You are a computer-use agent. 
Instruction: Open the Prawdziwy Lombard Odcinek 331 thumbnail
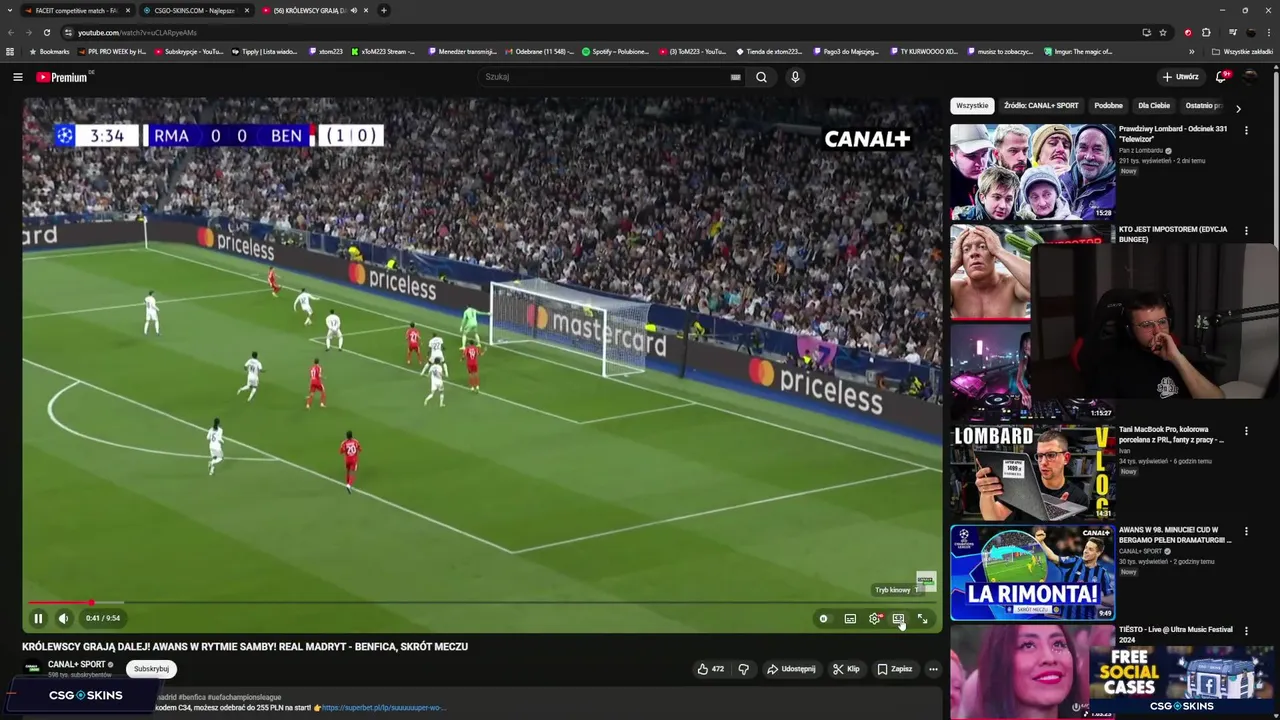pyautogui.click(x=1033, y=171)
